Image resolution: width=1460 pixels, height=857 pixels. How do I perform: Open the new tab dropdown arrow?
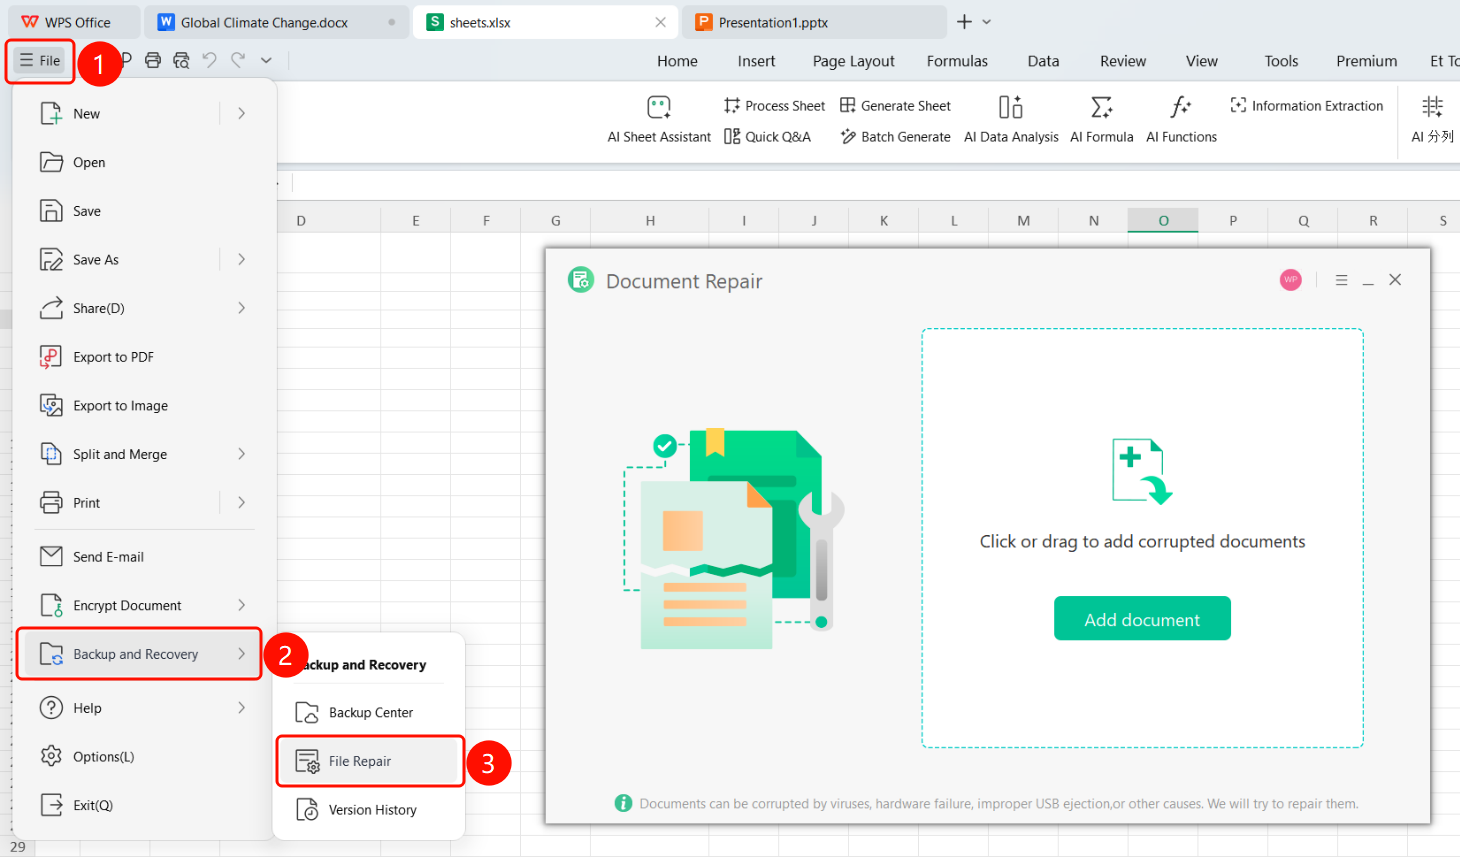pyautogui.click(x=987, y=22)
